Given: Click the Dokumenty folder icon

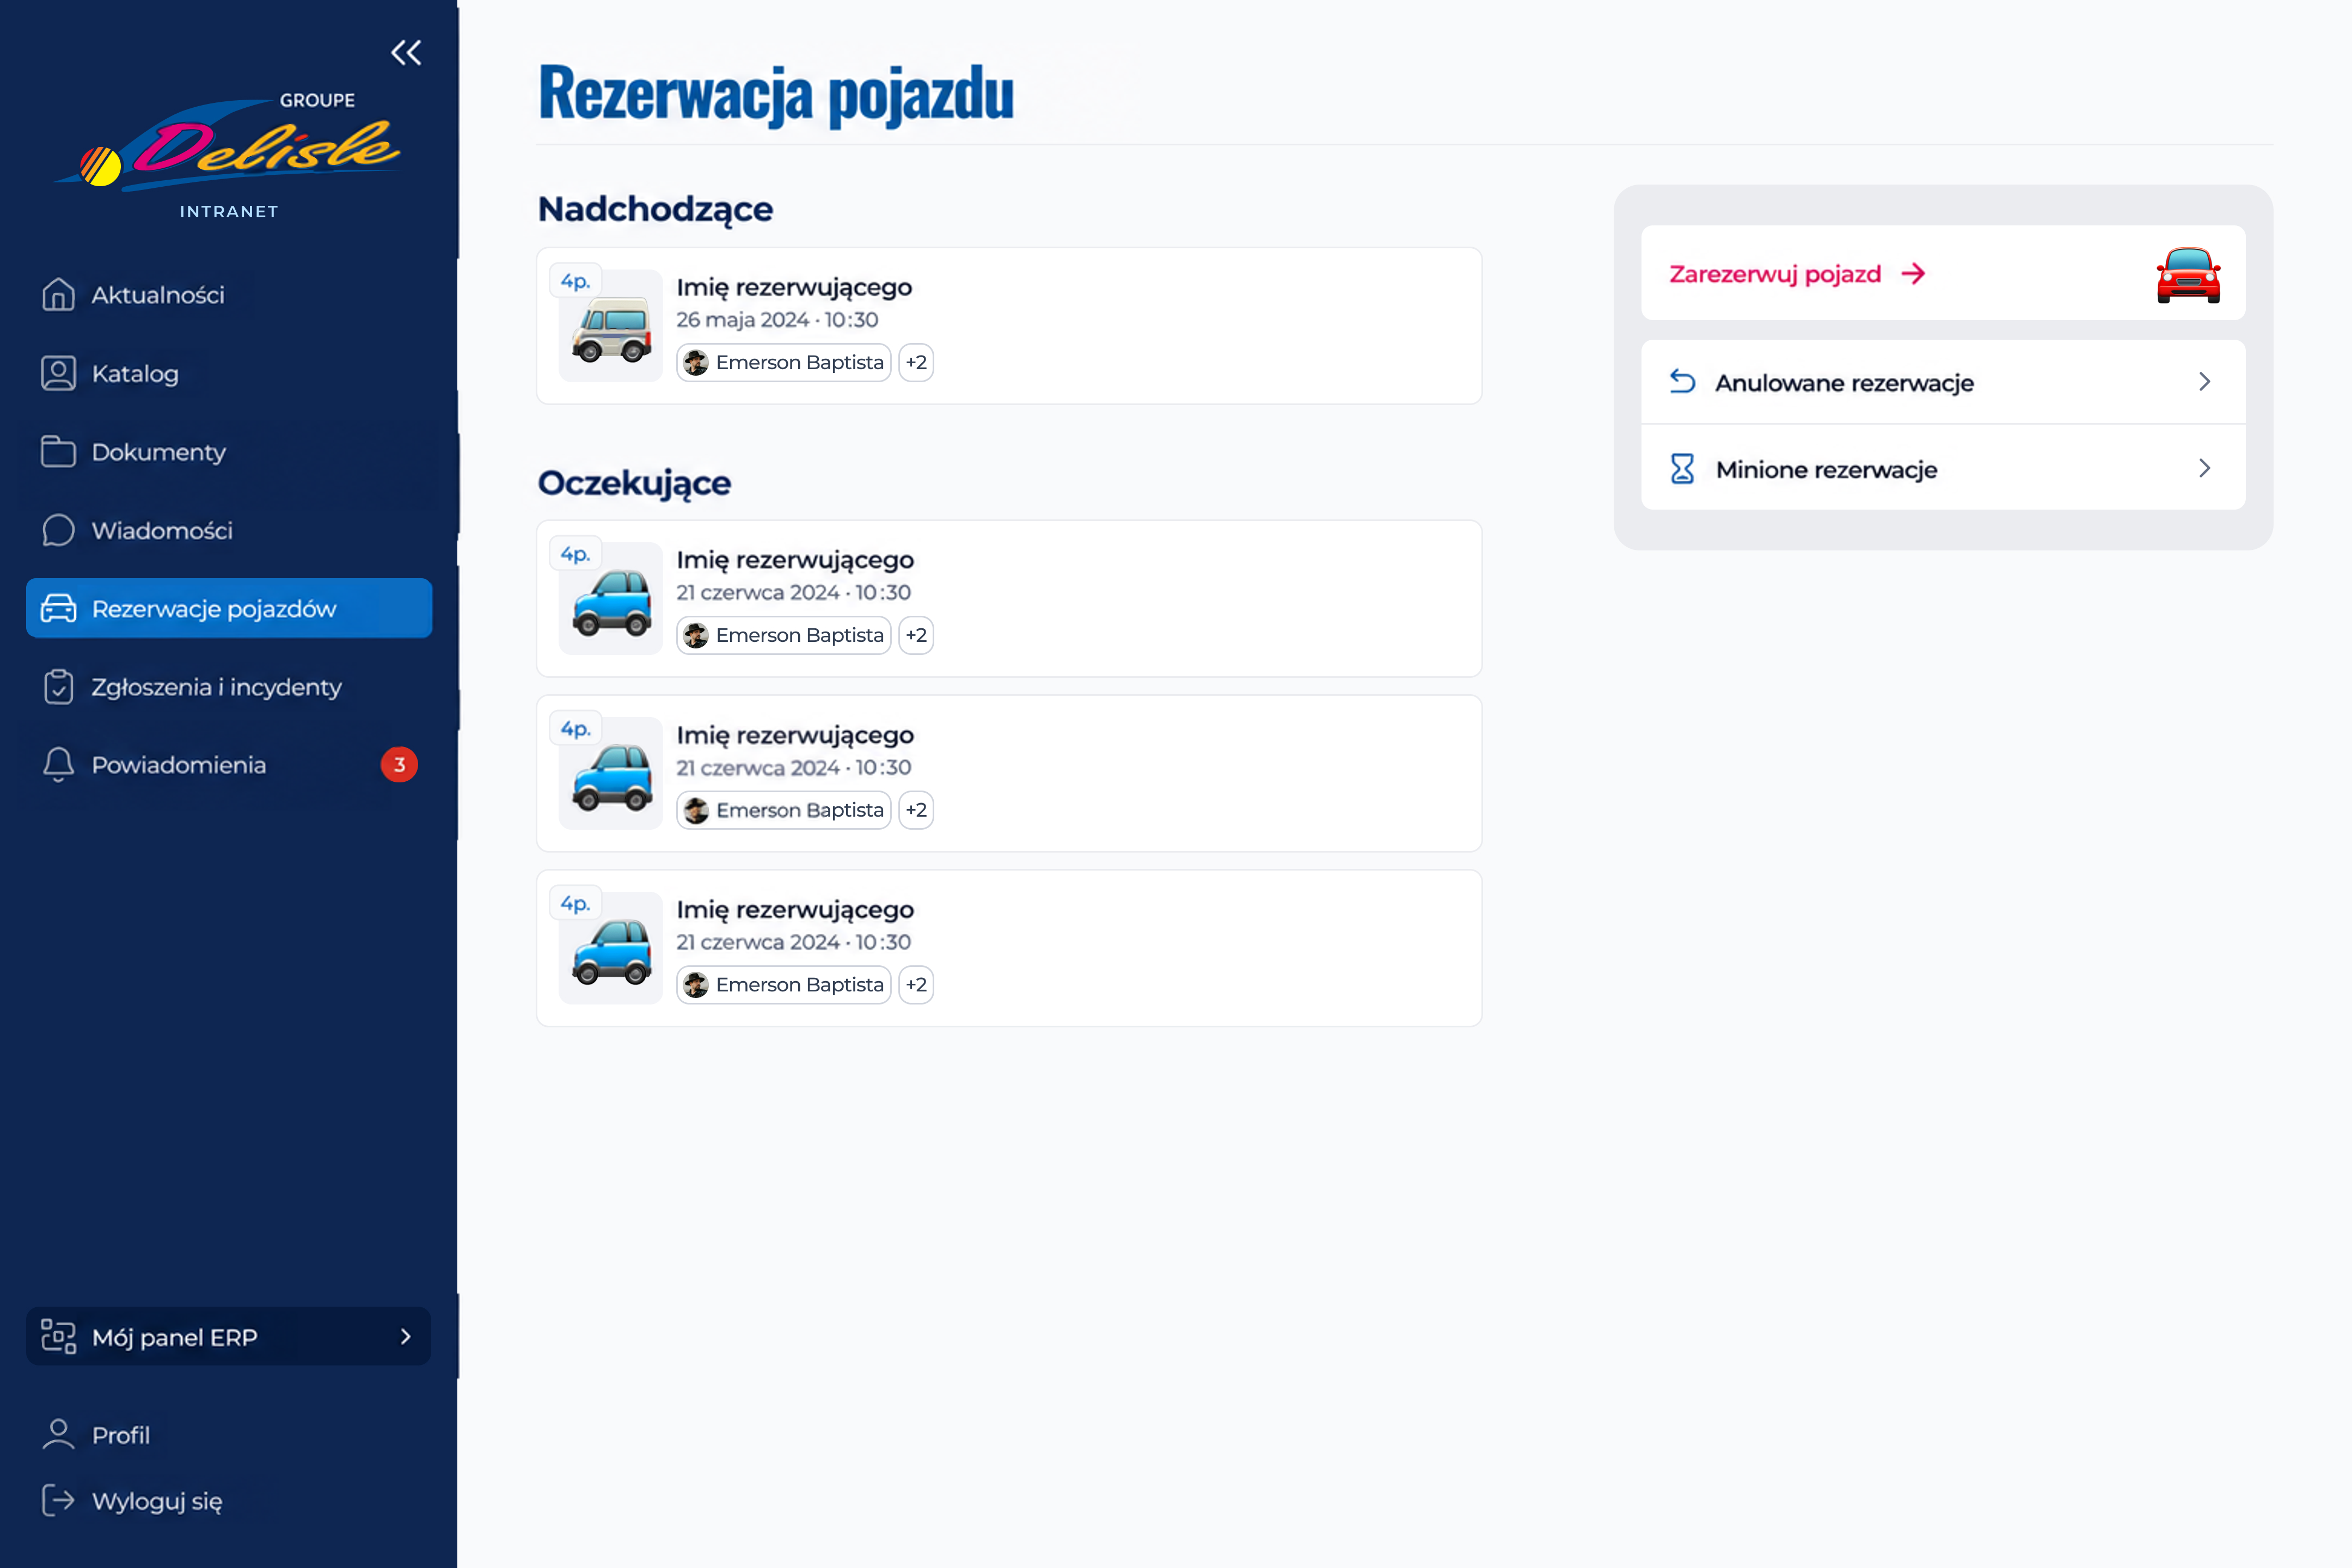Looking at the screenshot, I should [58, 451].
